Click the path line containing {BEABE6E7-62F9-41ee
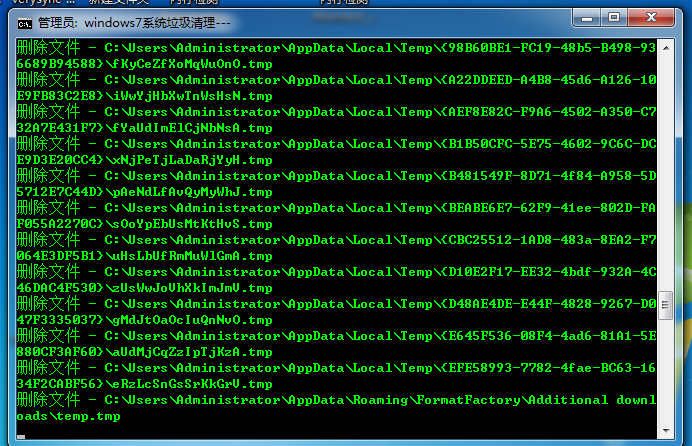 336,208
